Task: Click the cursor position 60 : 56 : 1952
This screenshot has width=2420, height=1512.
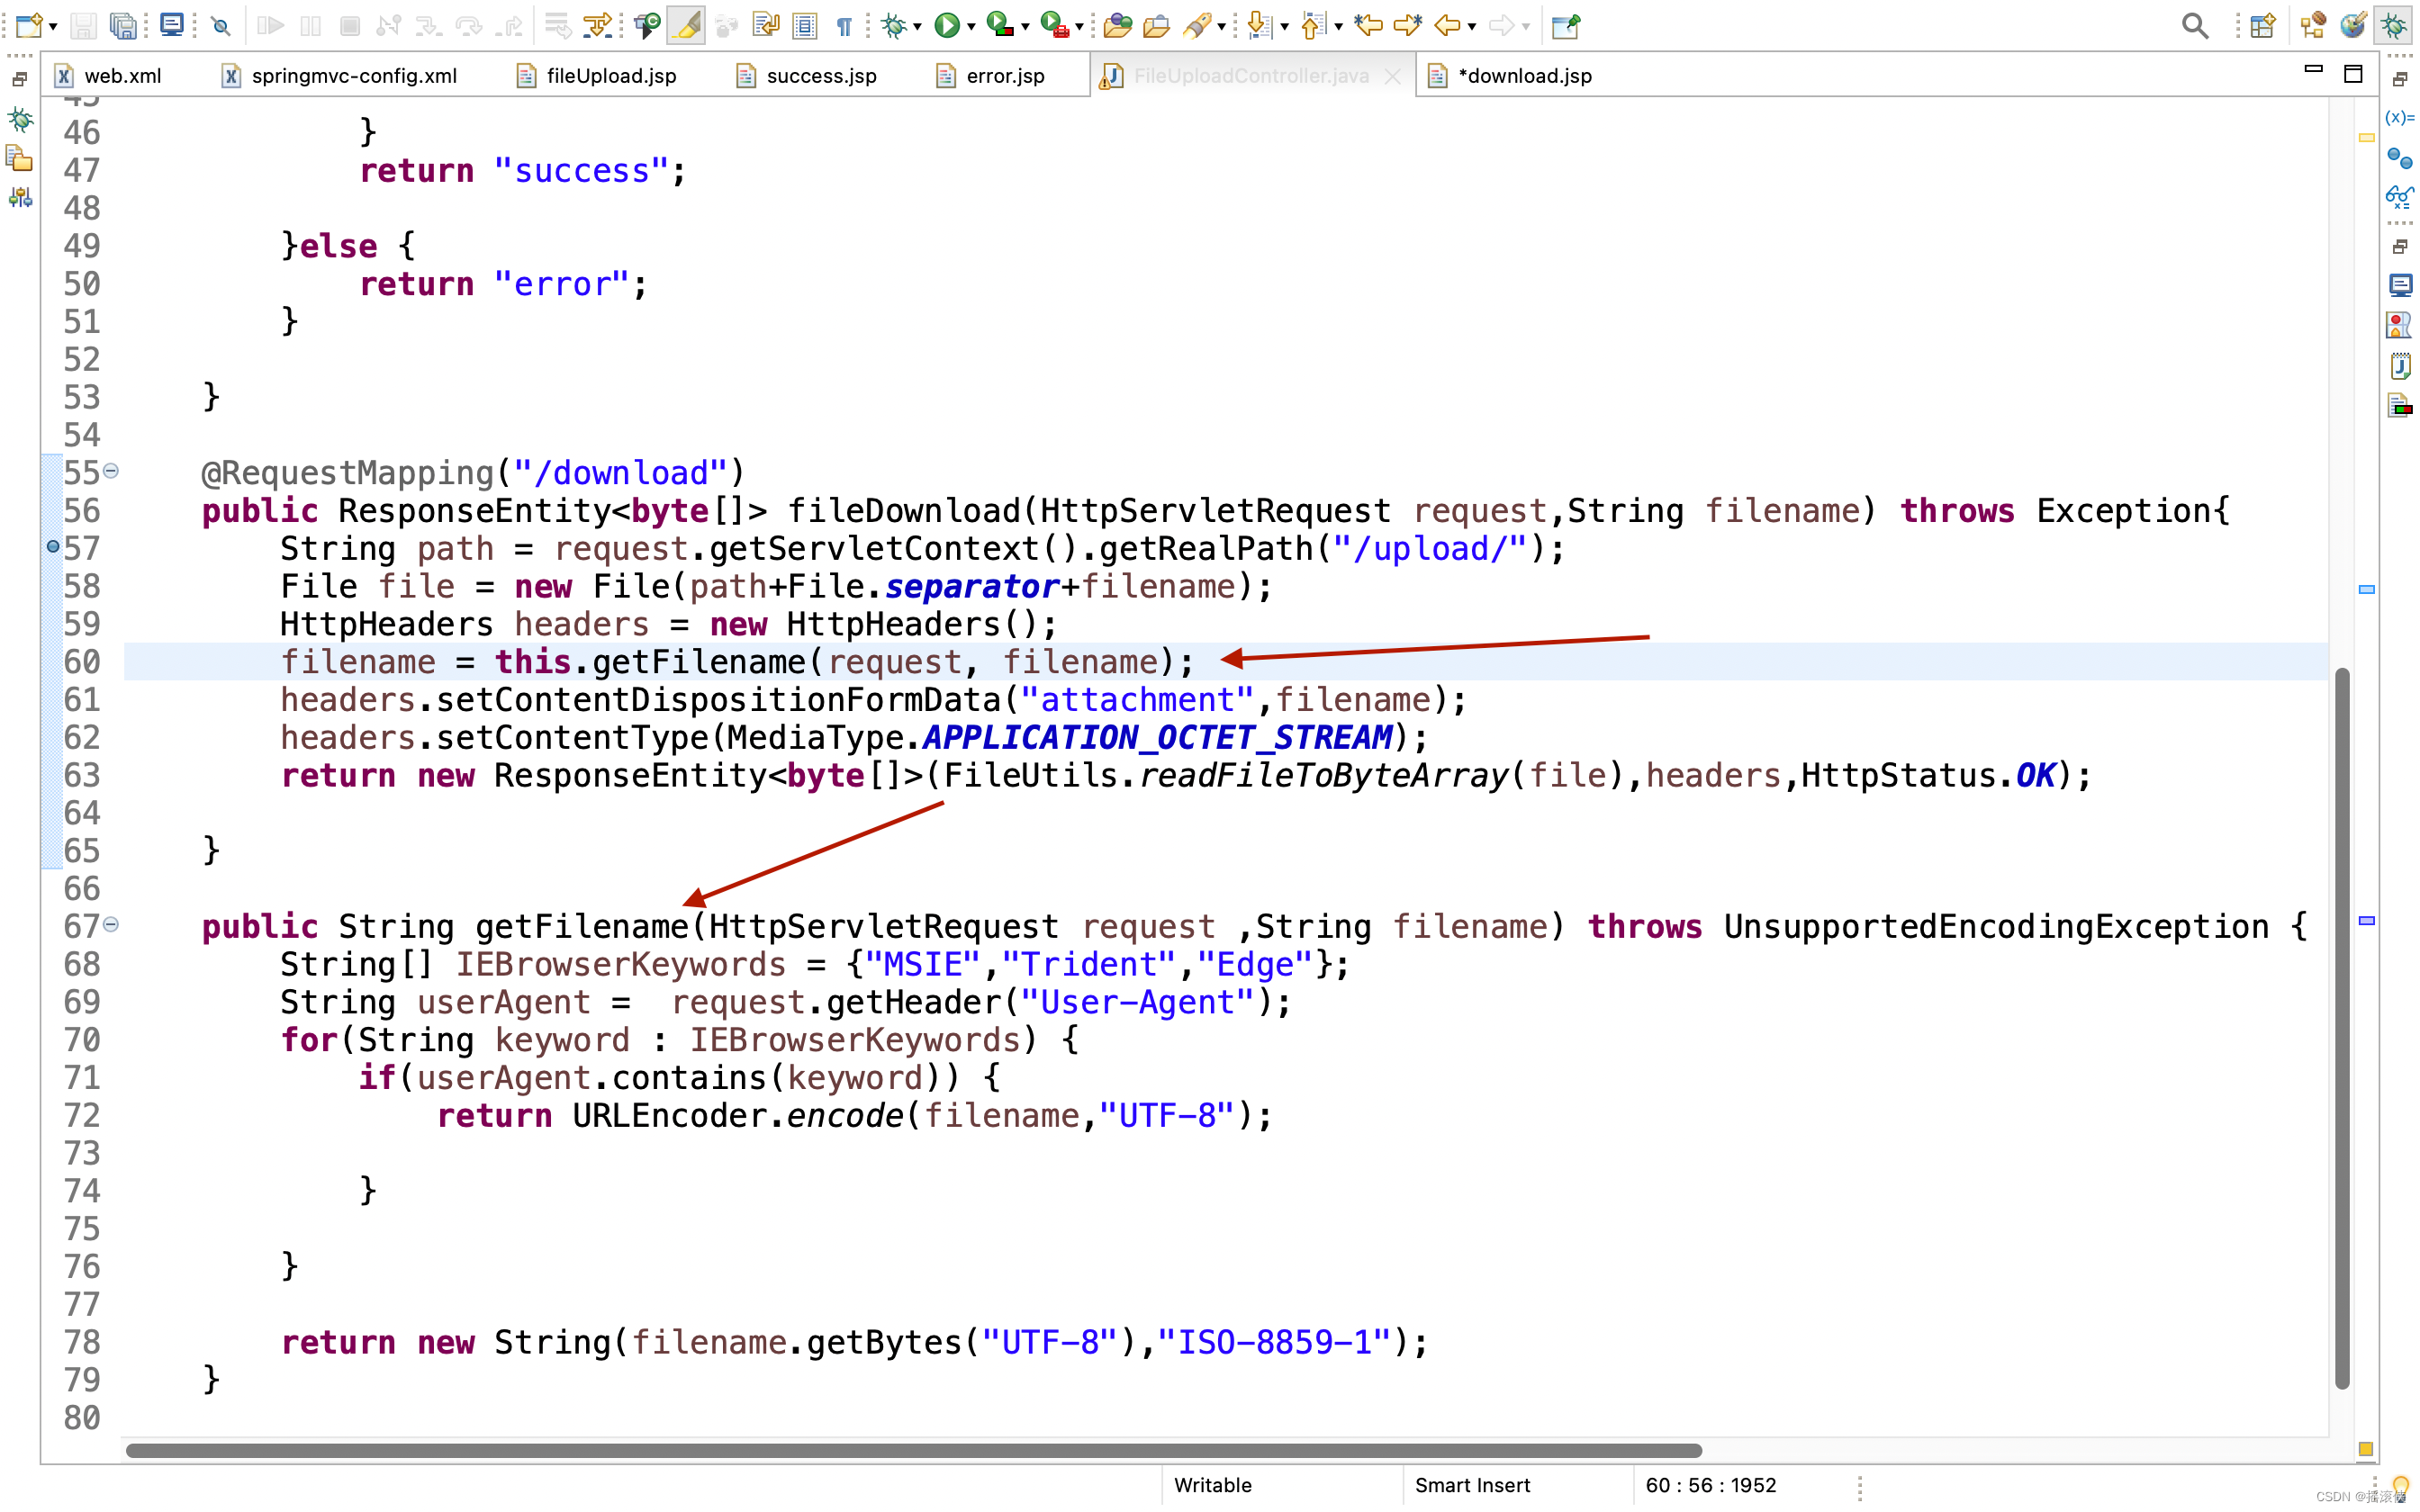Action: (1711, 1485)
